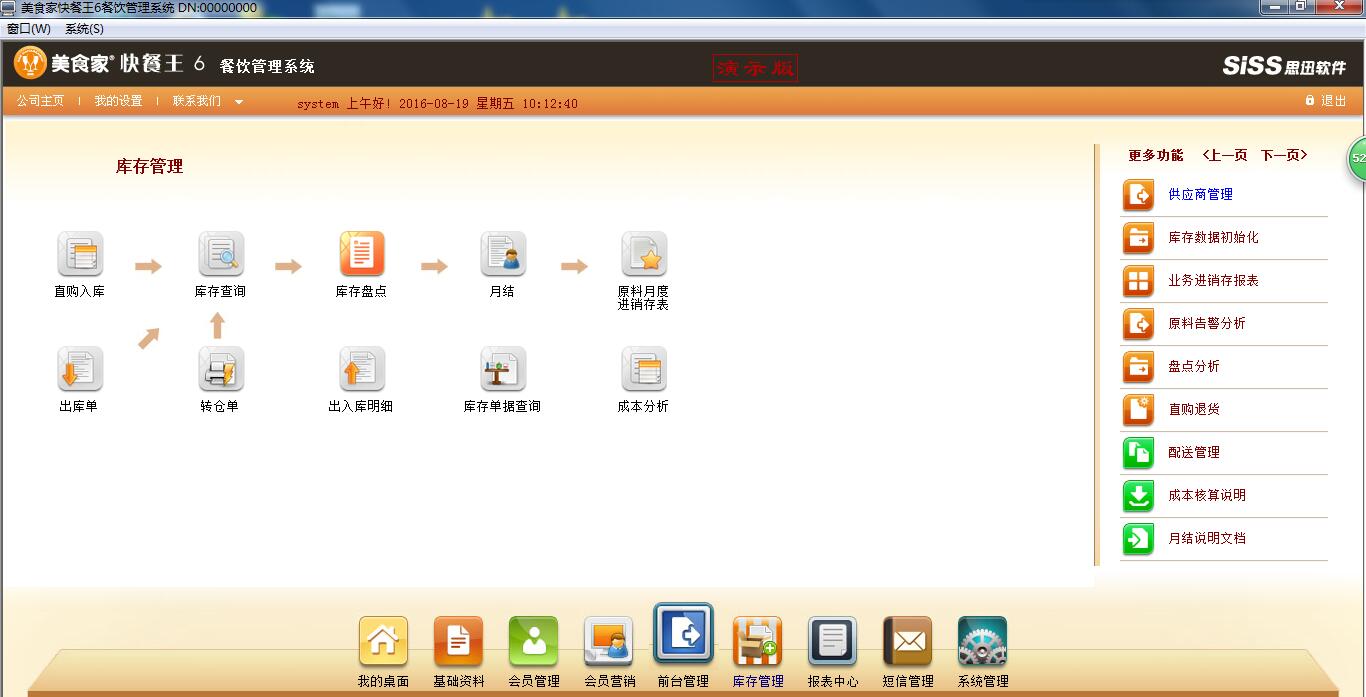Open the 直购入库 module icon
Image resolution: width=1366 pixels, height=697 pixels.
click(x=80, y=254)
